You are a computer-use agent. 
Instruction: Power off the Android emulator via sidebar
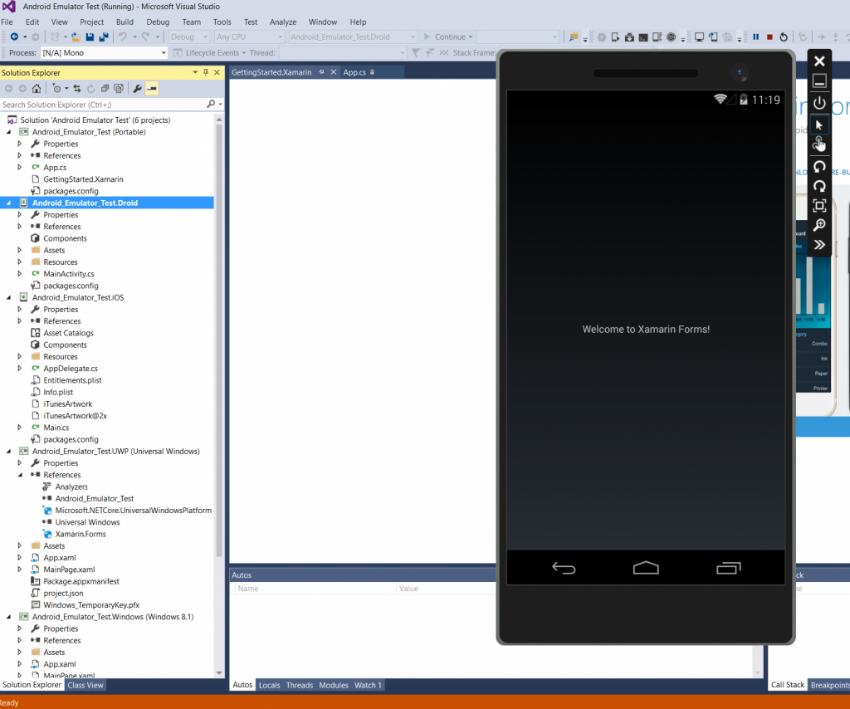819,102
